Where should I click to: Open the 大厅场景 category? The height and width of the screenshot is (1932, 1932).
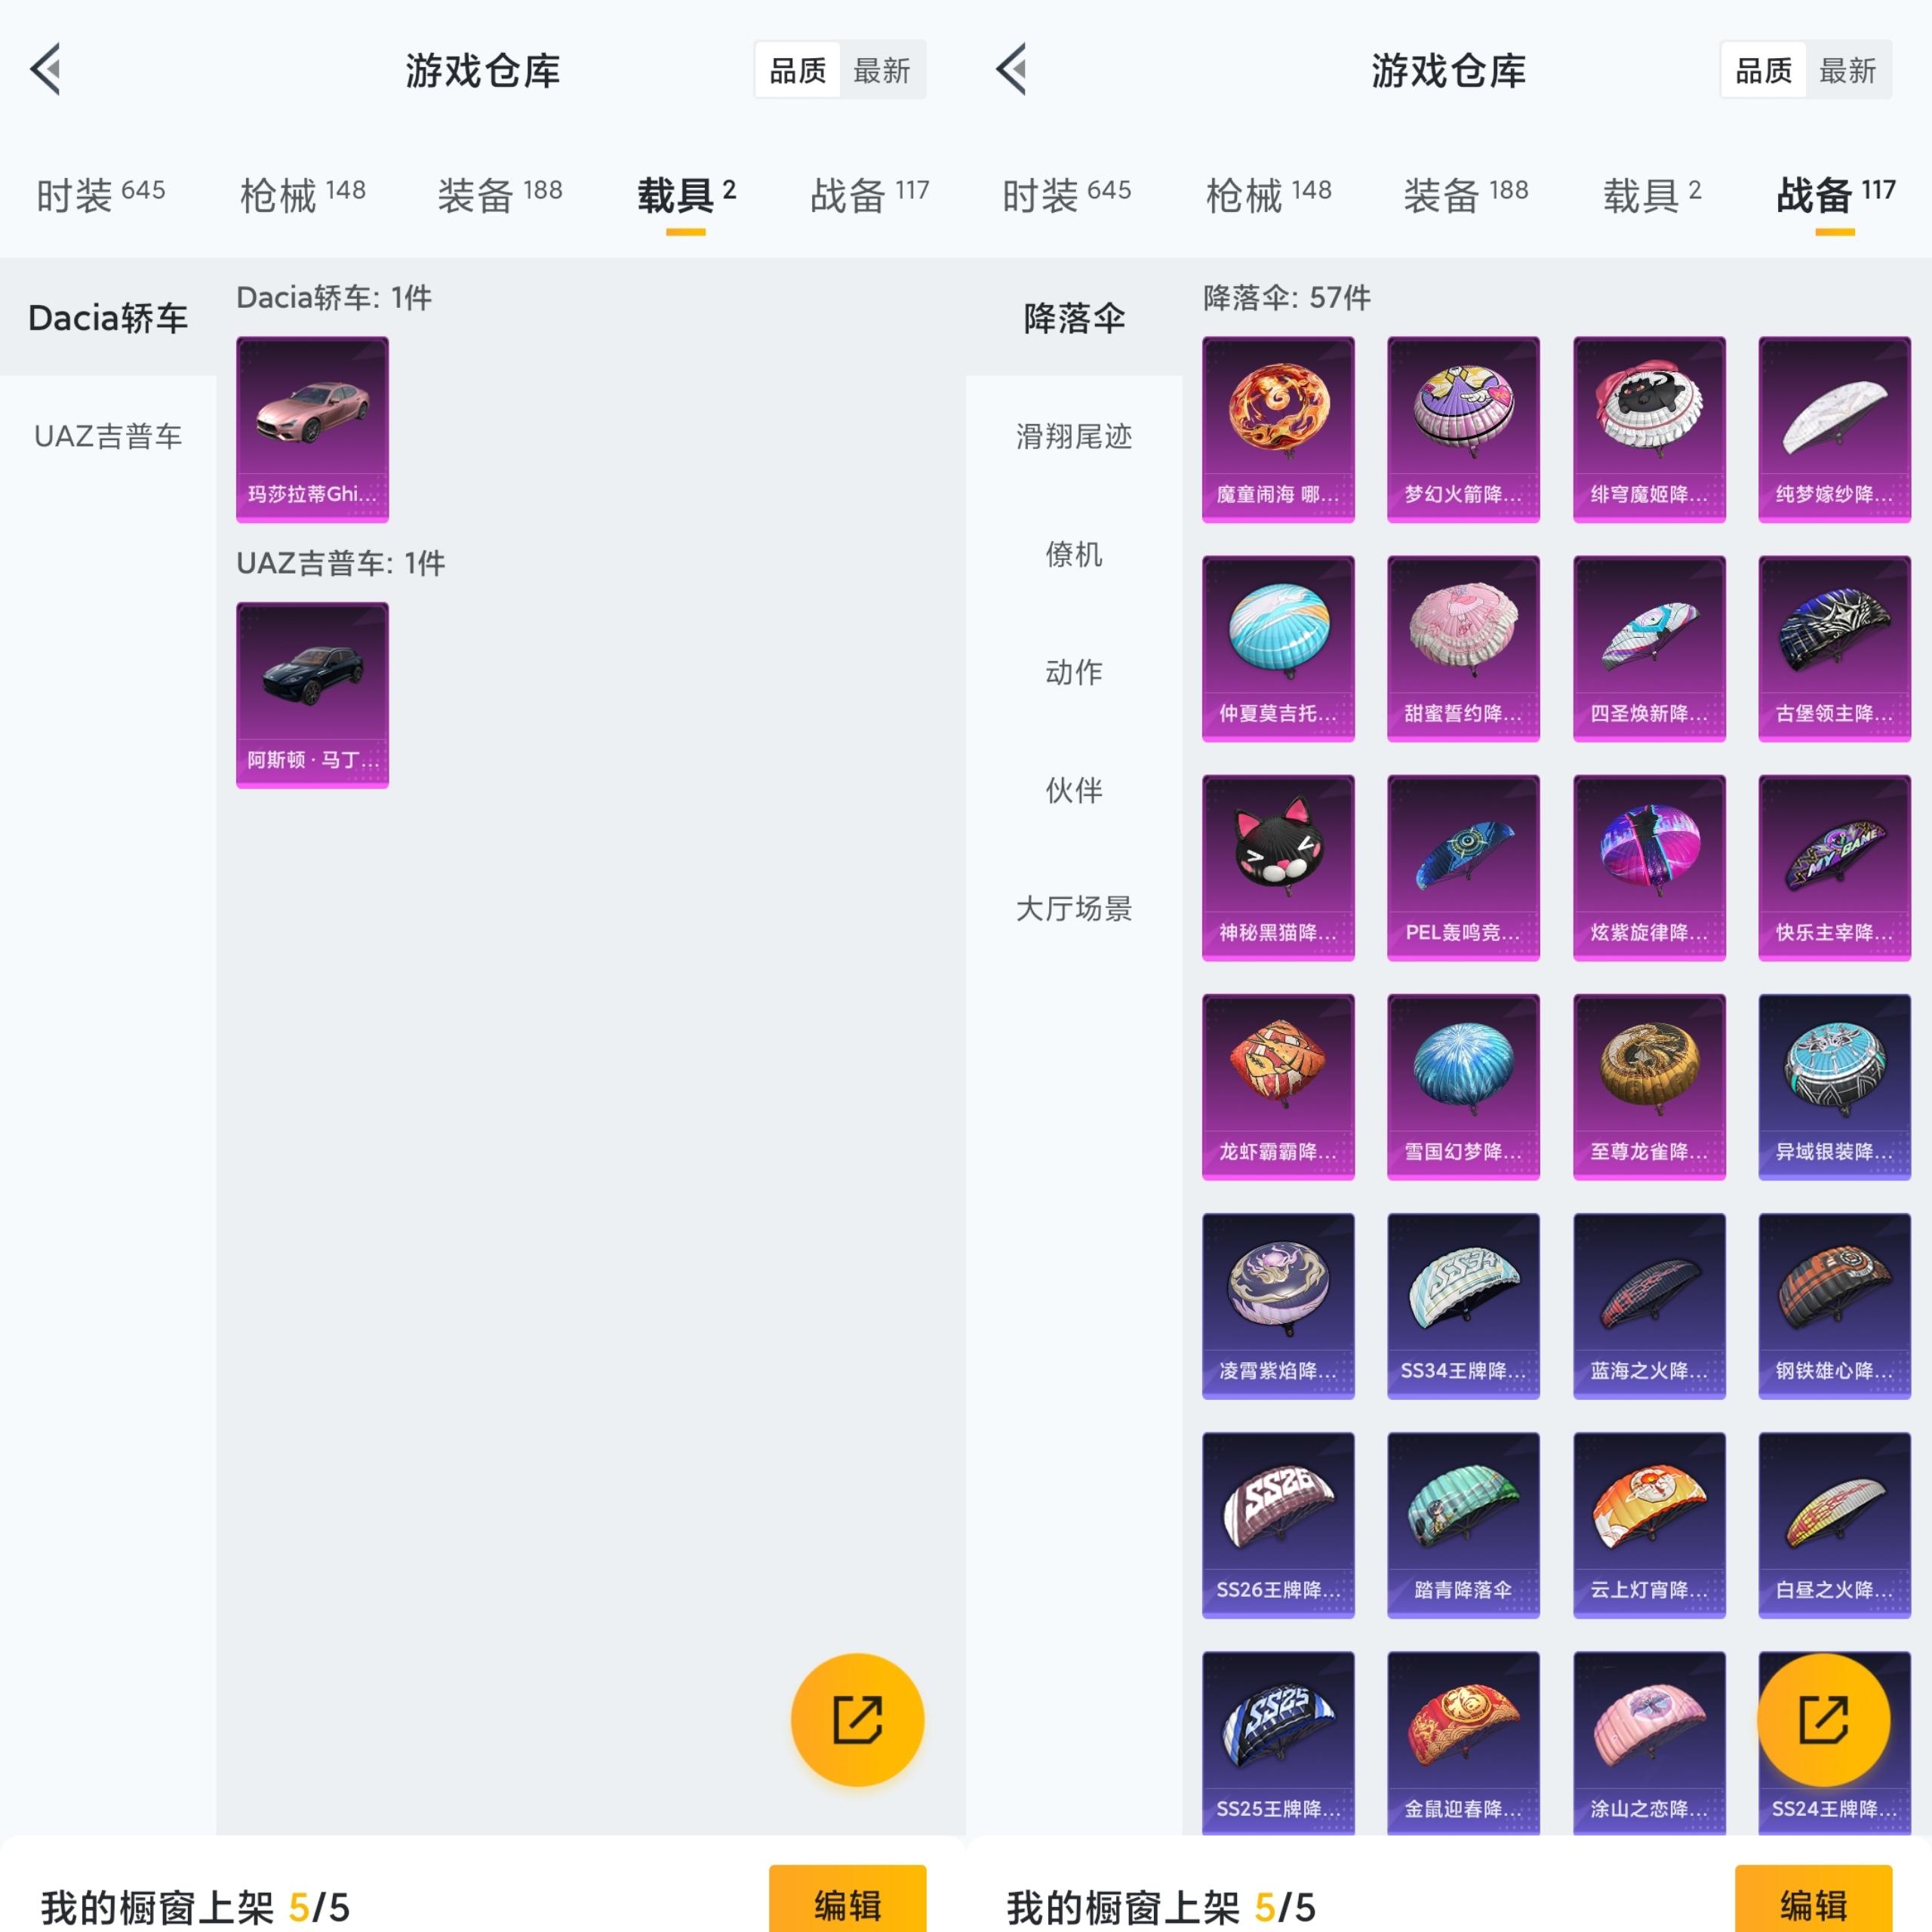click(1073, 909)
